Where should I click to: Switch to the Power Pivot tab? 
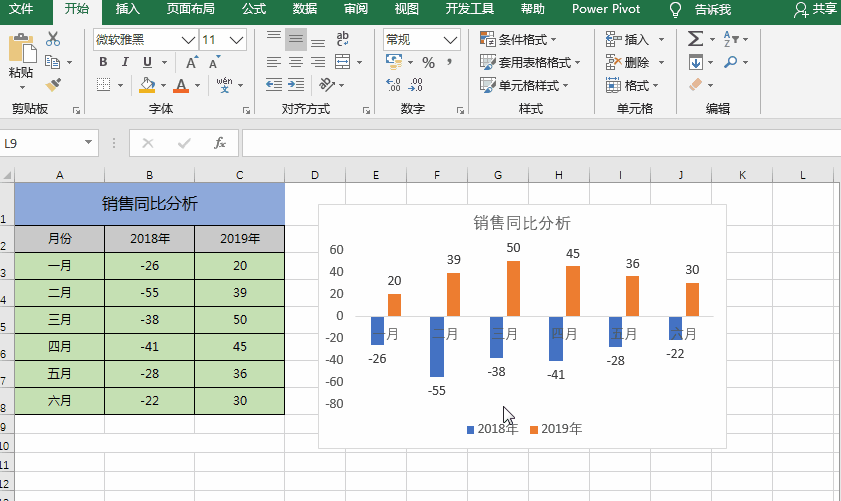point(606,9)
